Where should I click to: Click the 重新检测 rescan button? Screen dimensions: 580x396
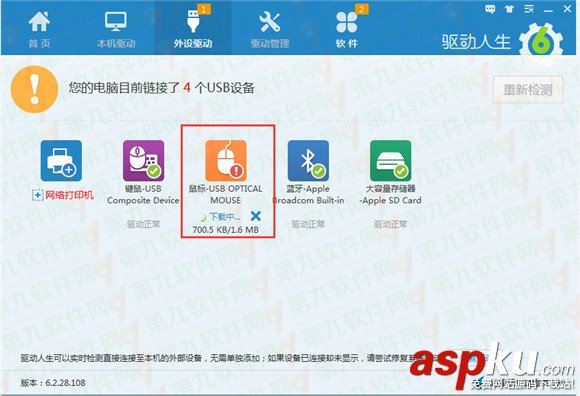[x=528, y=89]
